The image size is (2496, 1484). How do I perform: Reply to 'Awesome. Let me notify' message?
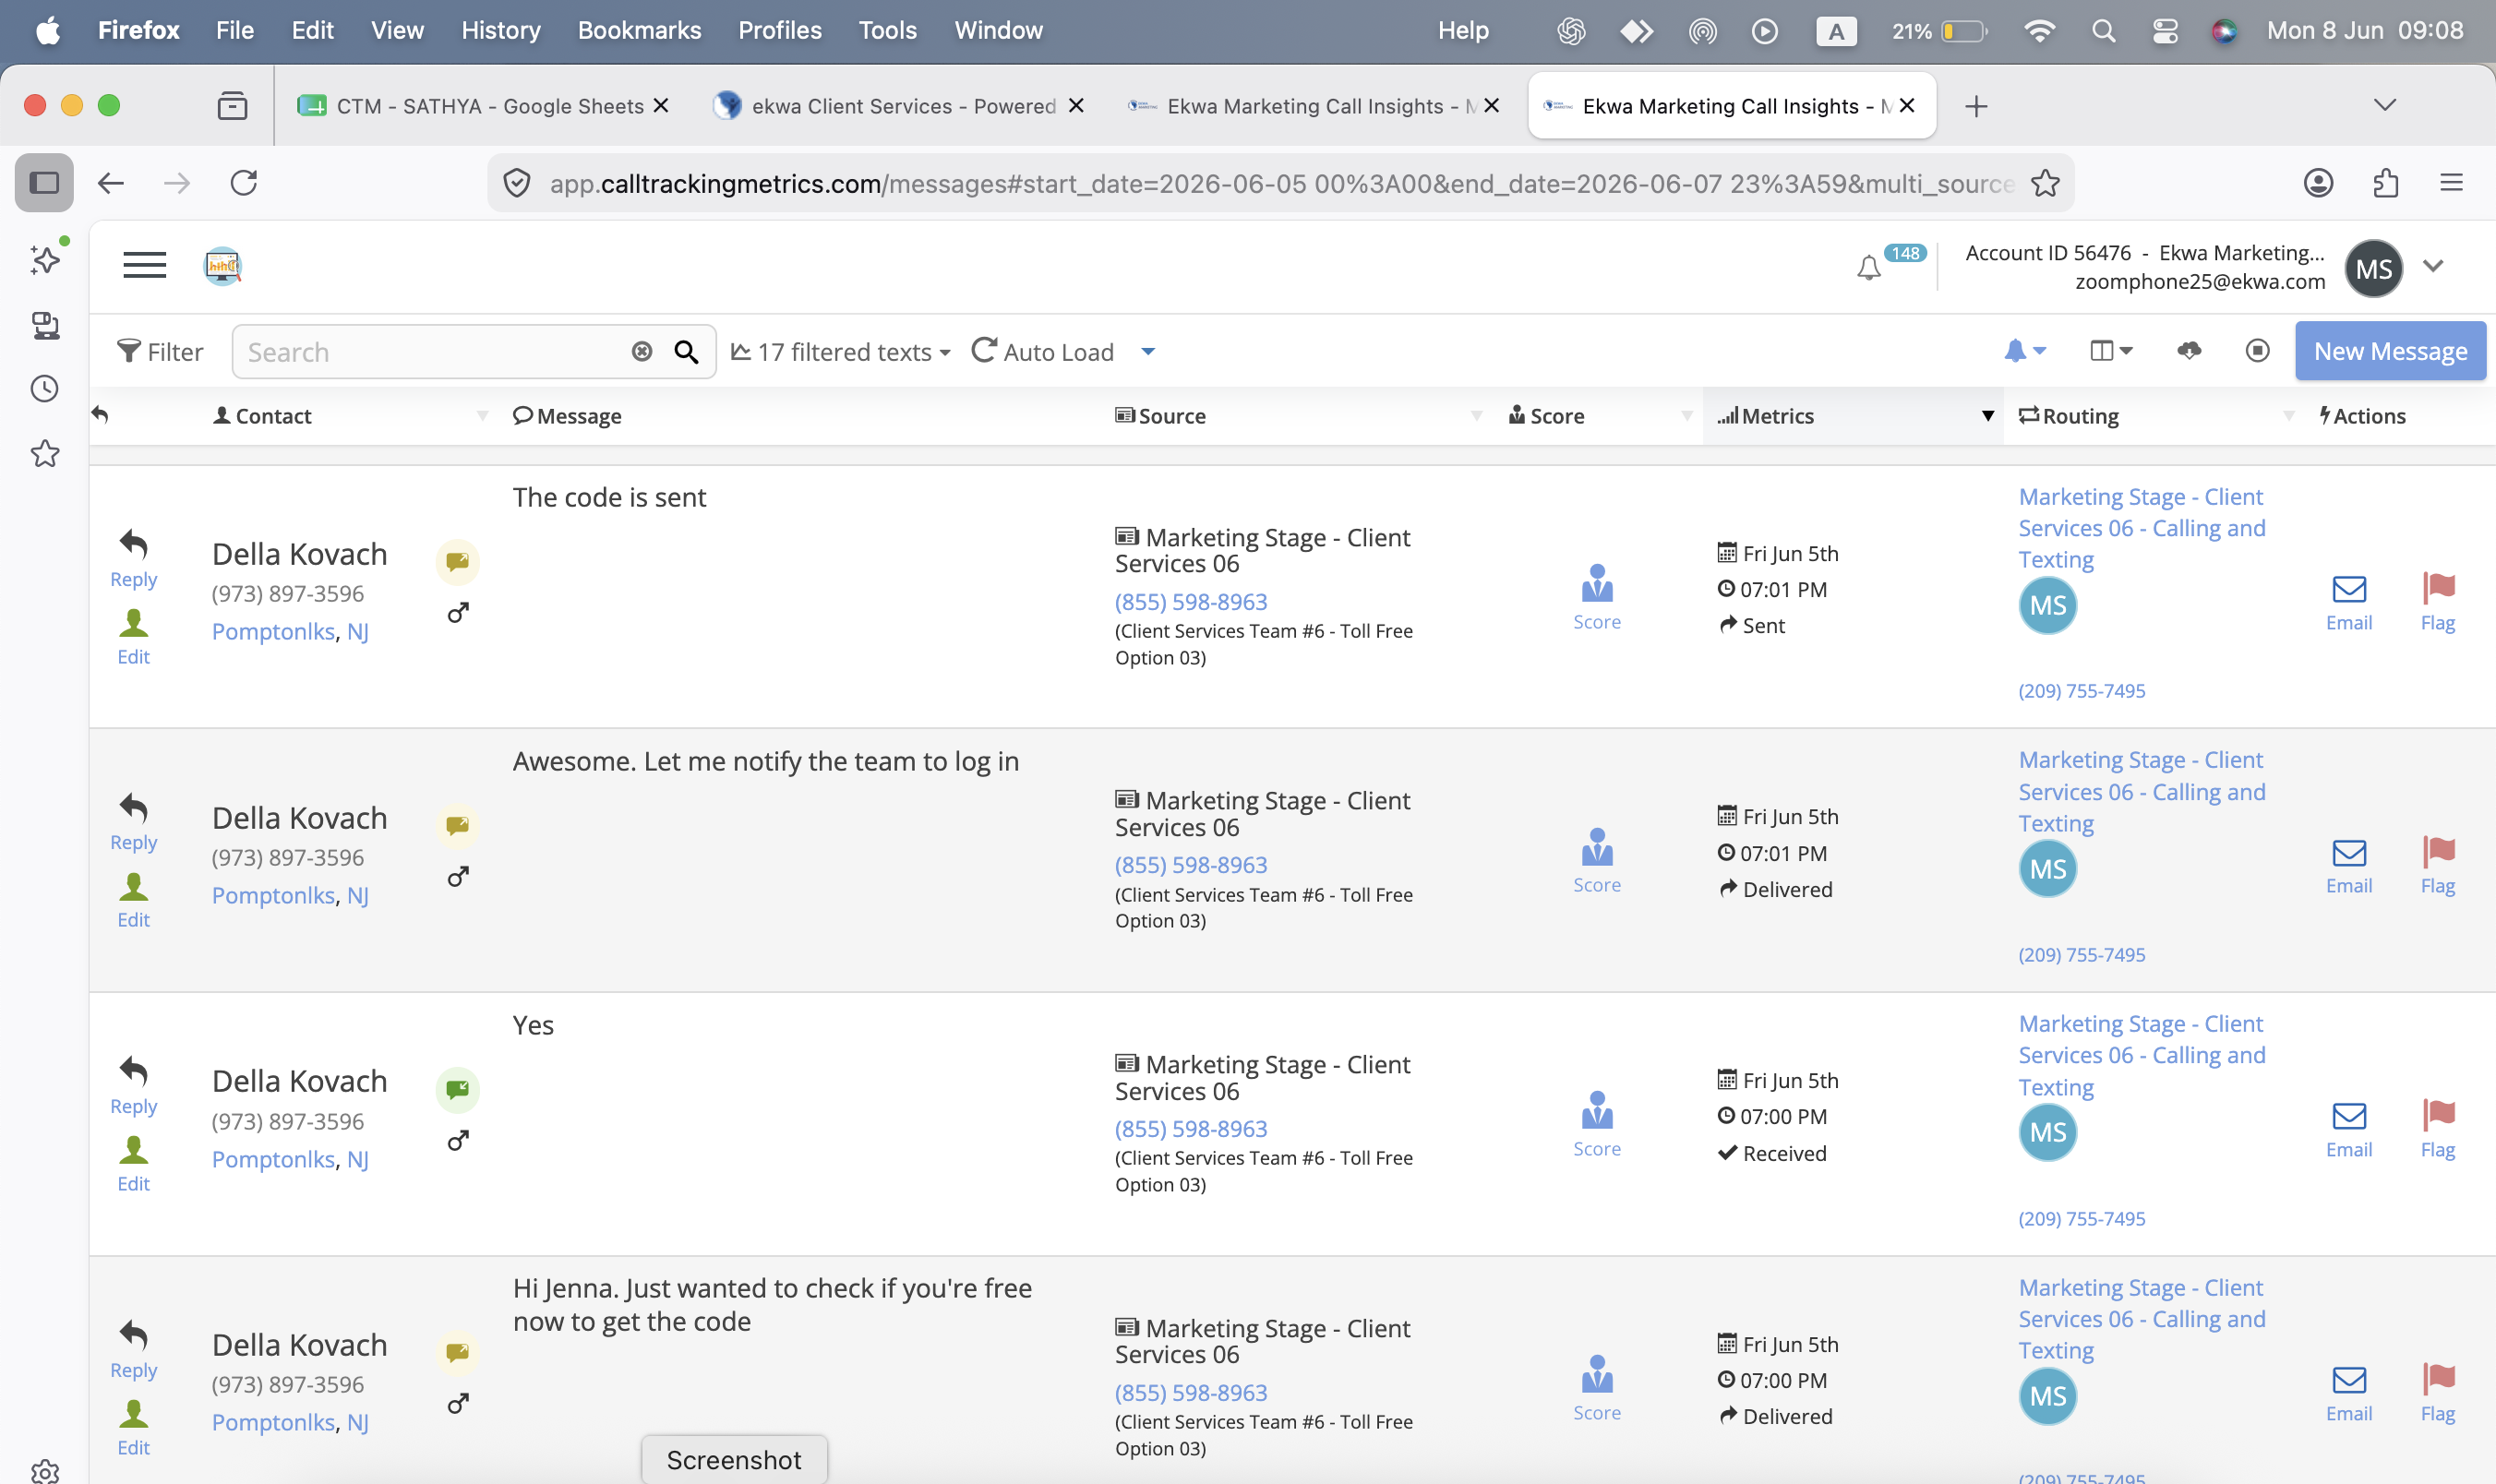(x=133, y=821)
